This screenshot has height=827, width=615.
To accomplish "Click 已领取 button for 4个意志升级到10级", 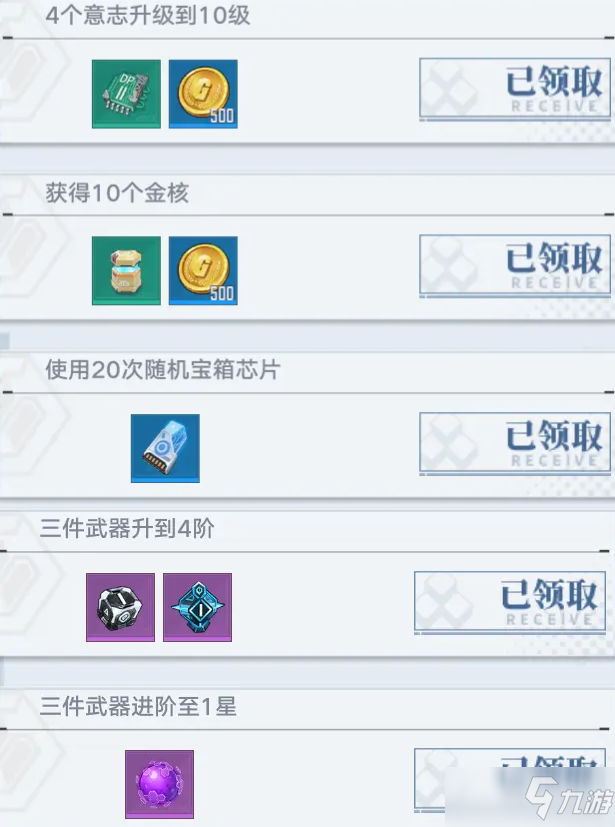I will click(x=515, y=88).
